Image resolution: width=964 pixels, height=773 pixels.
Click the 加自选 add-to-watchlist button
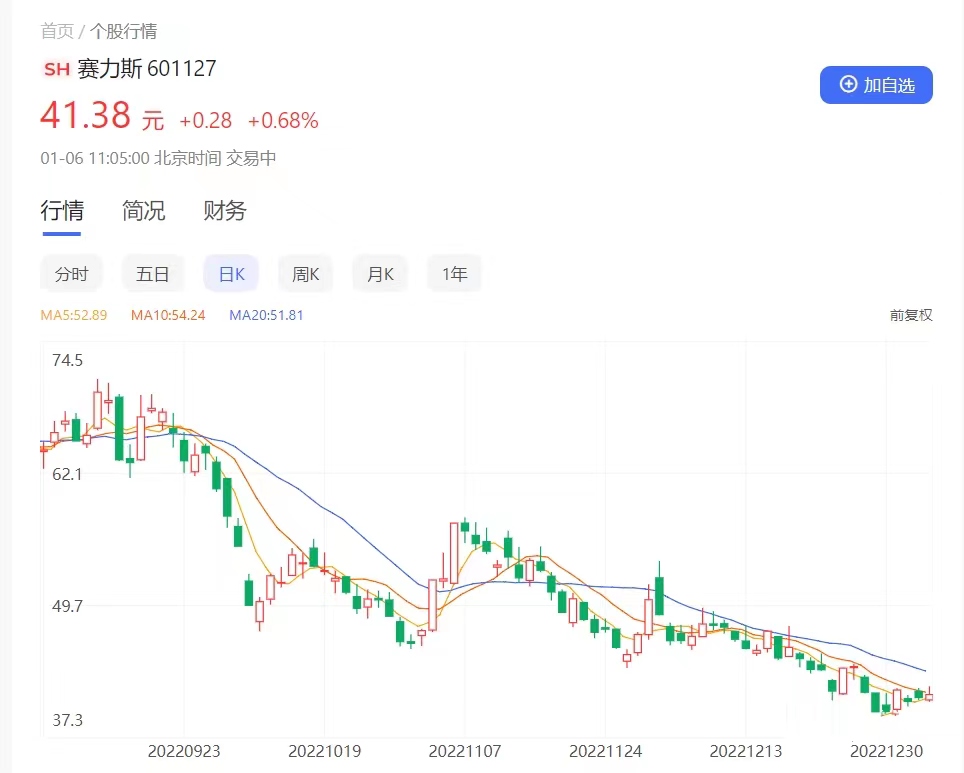[x=876, y=85]
